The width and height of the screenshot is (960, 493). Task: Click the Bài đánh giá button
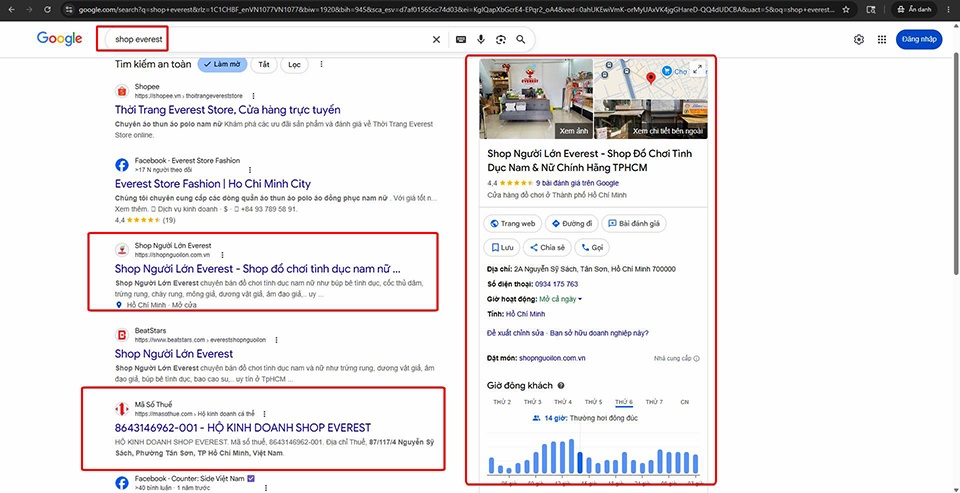[x=634, y=224]
